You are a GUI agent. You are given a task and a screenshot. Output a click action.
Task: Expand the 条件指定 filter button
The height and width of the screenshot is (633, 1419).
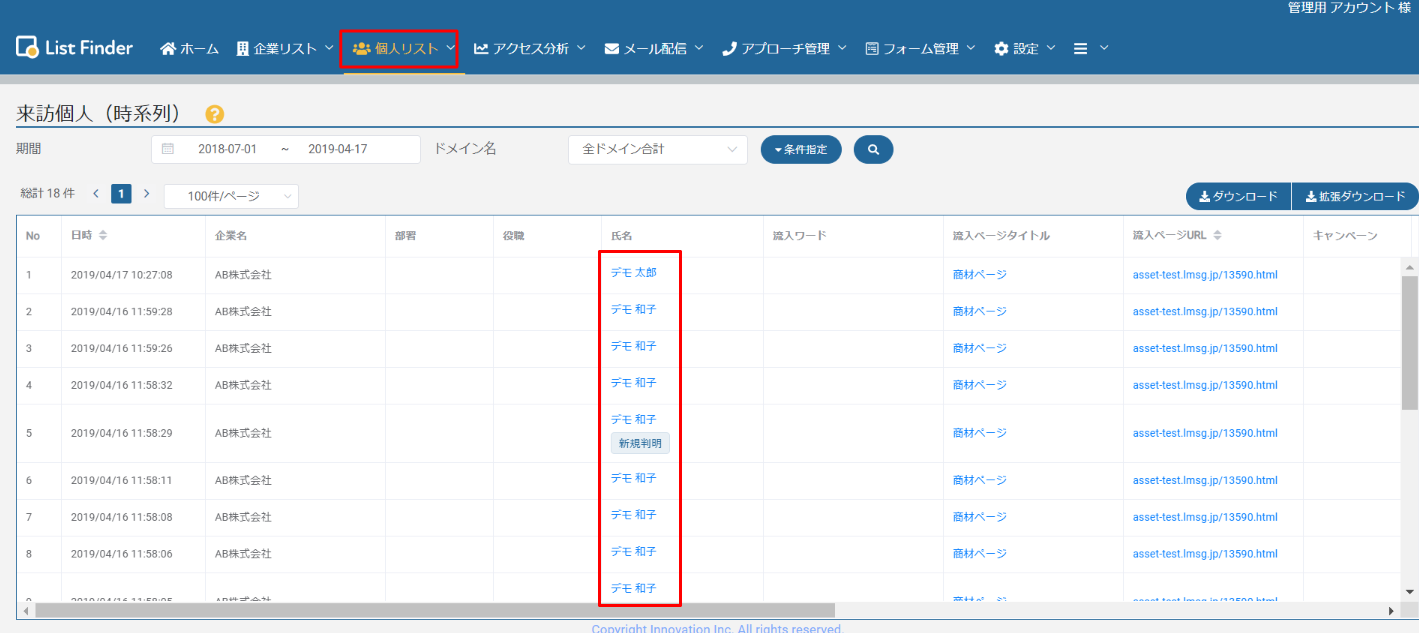click(x=801, y=149)
